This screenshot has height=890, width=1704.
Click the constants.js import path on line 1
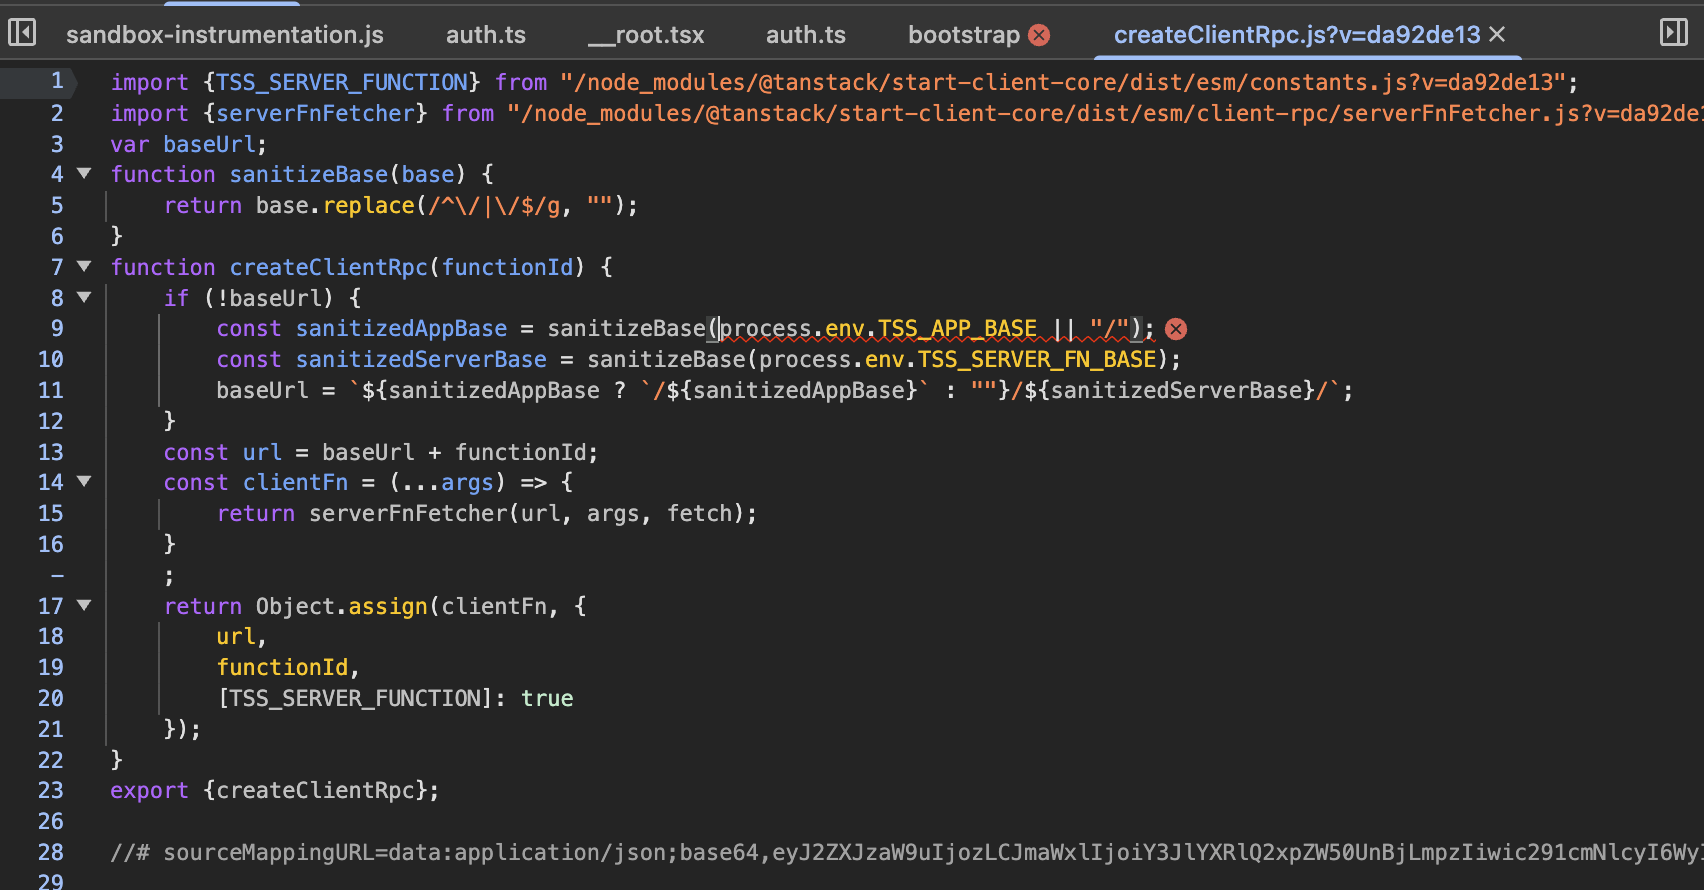coord(1062,82)
